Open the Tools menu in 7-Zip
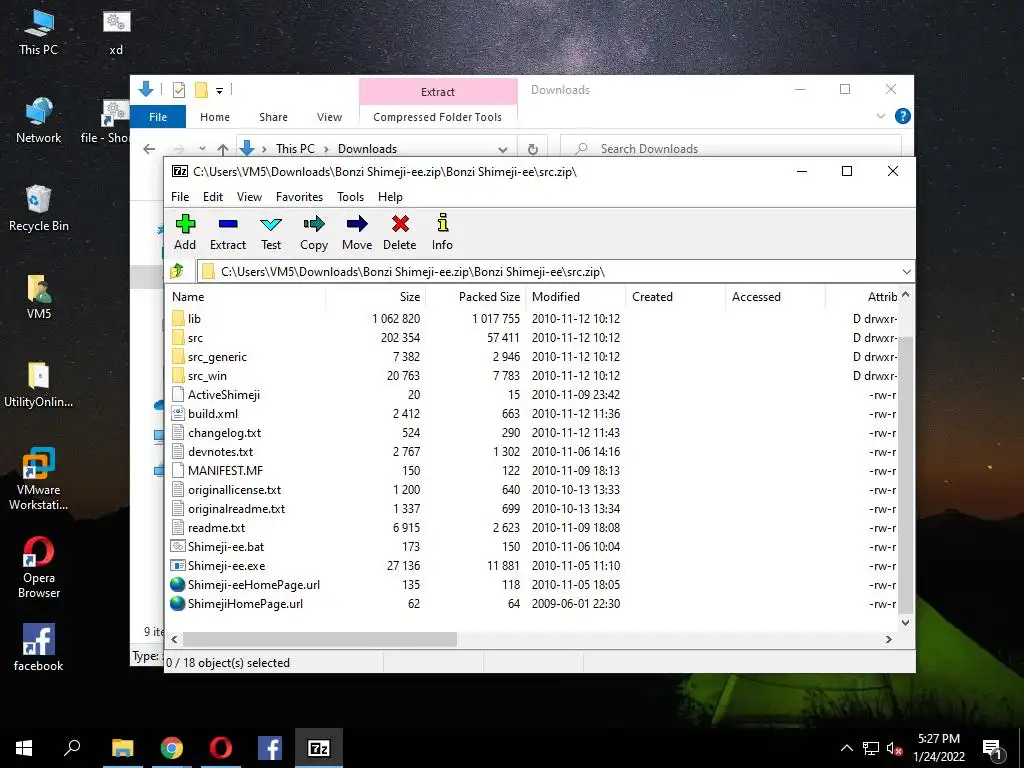The image size is (1024, 768). pos(350,197)
